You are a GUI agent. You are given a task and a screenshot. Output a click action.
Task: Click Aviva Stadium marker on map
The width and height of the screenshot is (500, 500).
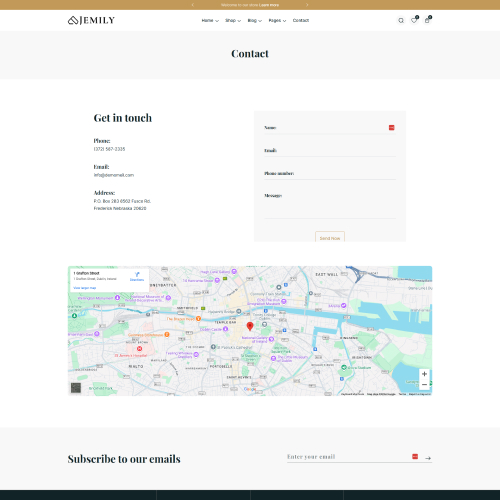tap(344, 367)
